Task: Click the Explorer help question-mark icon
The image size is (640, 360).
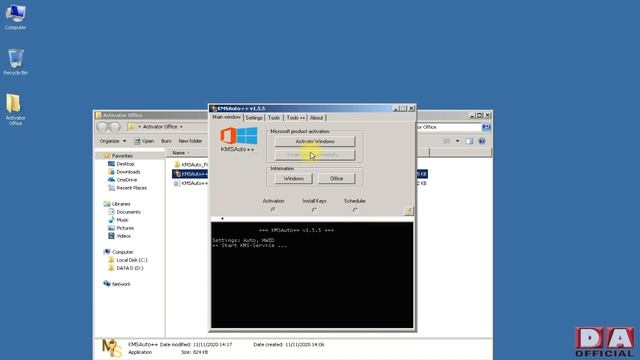Action: click(482, 141)
